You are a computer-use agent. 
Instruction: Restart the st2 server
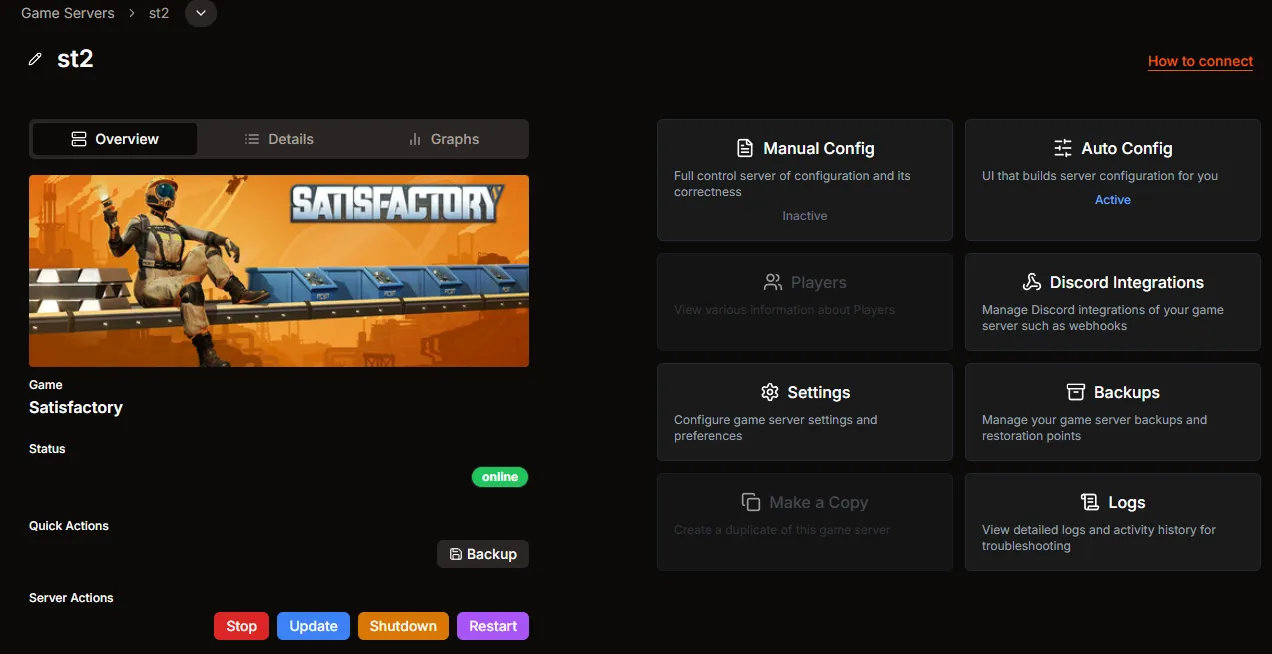click(493, 625)
